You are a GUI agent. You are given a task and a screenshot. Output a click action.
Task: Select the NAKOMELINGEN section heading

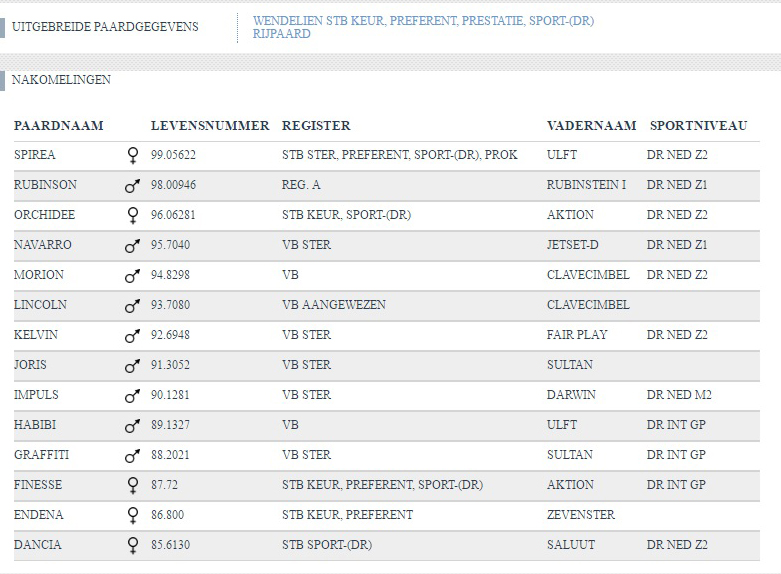pos(61,80)
